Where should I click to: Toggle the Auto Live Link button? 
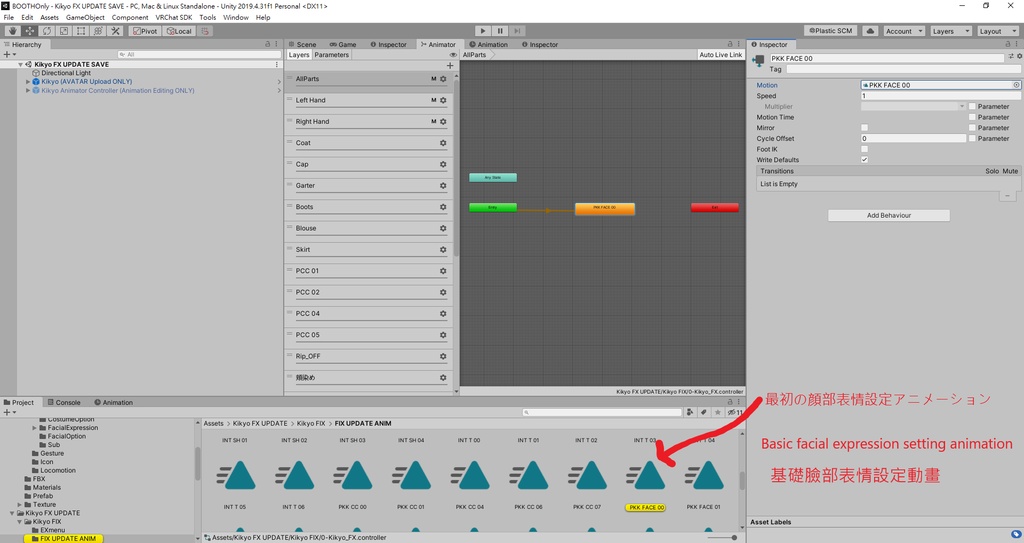(x=720, y=55)
